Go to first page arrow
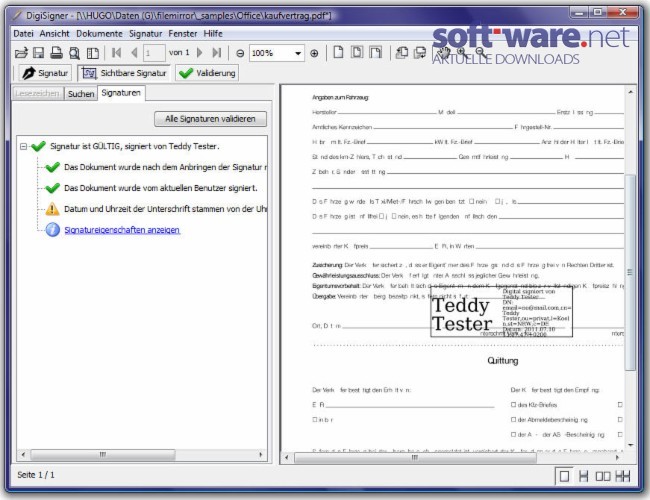The width and height of the screenshot is (650, 500). (116, 53)
